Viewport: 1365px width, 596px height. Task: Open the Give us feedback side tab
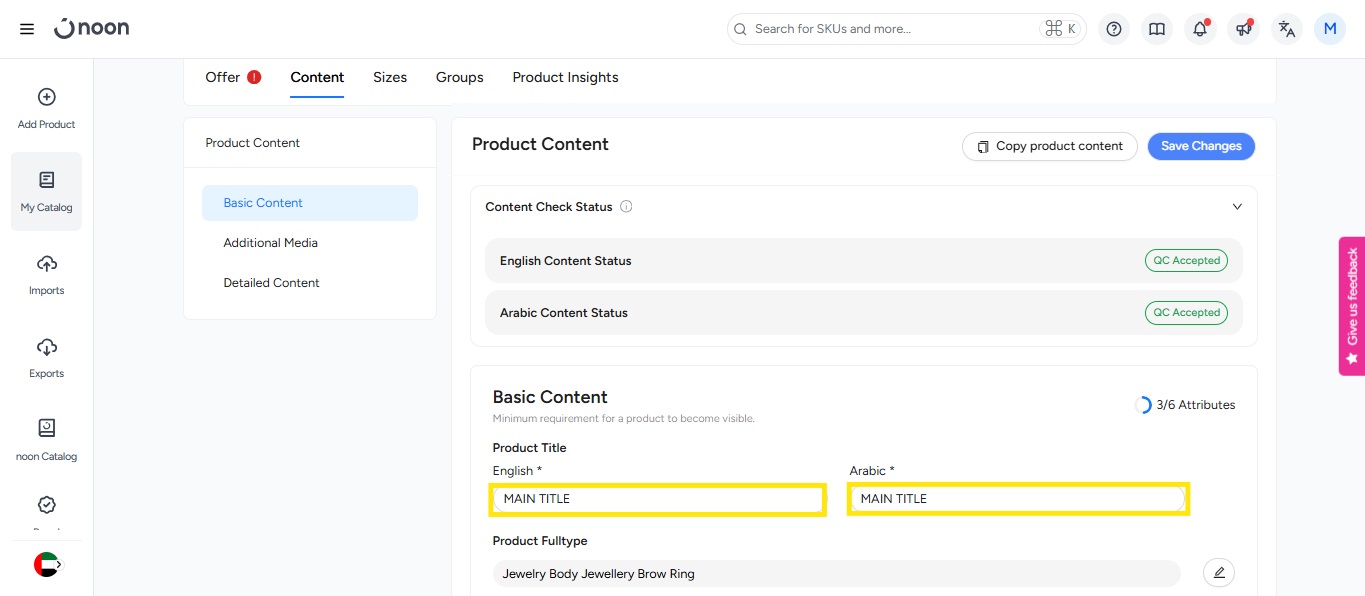click(1352, 305)
